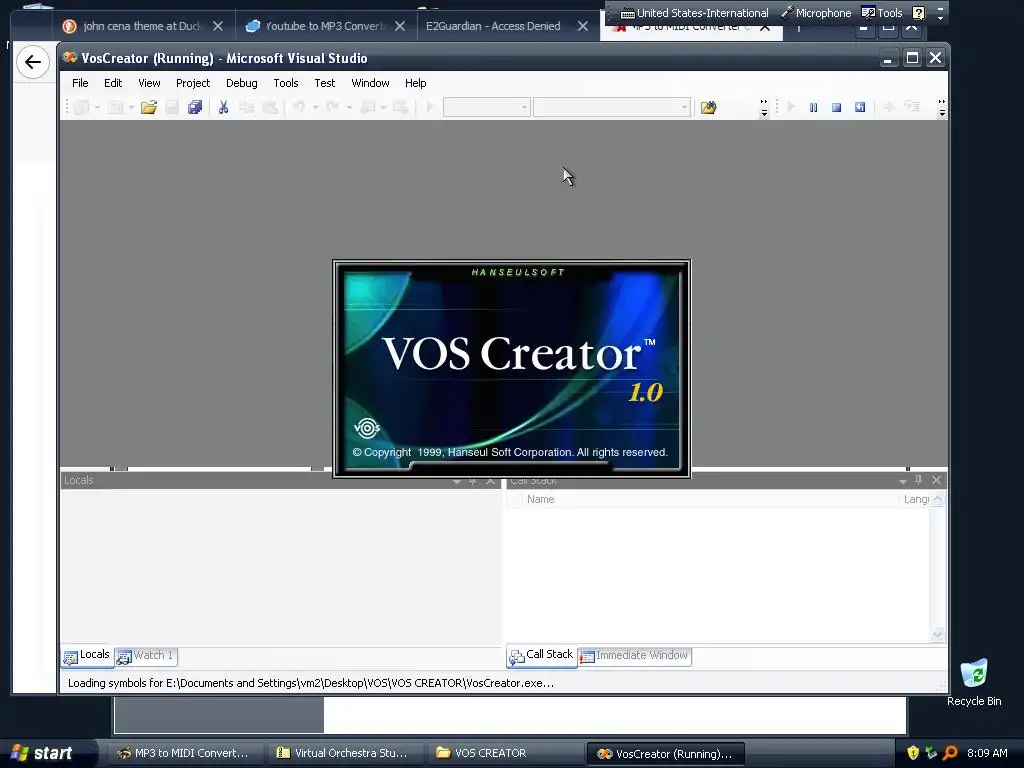Click the Microphone language bar button
Image resolution: width=1024 pixels, height=768 pixels.
coord(817,13)
